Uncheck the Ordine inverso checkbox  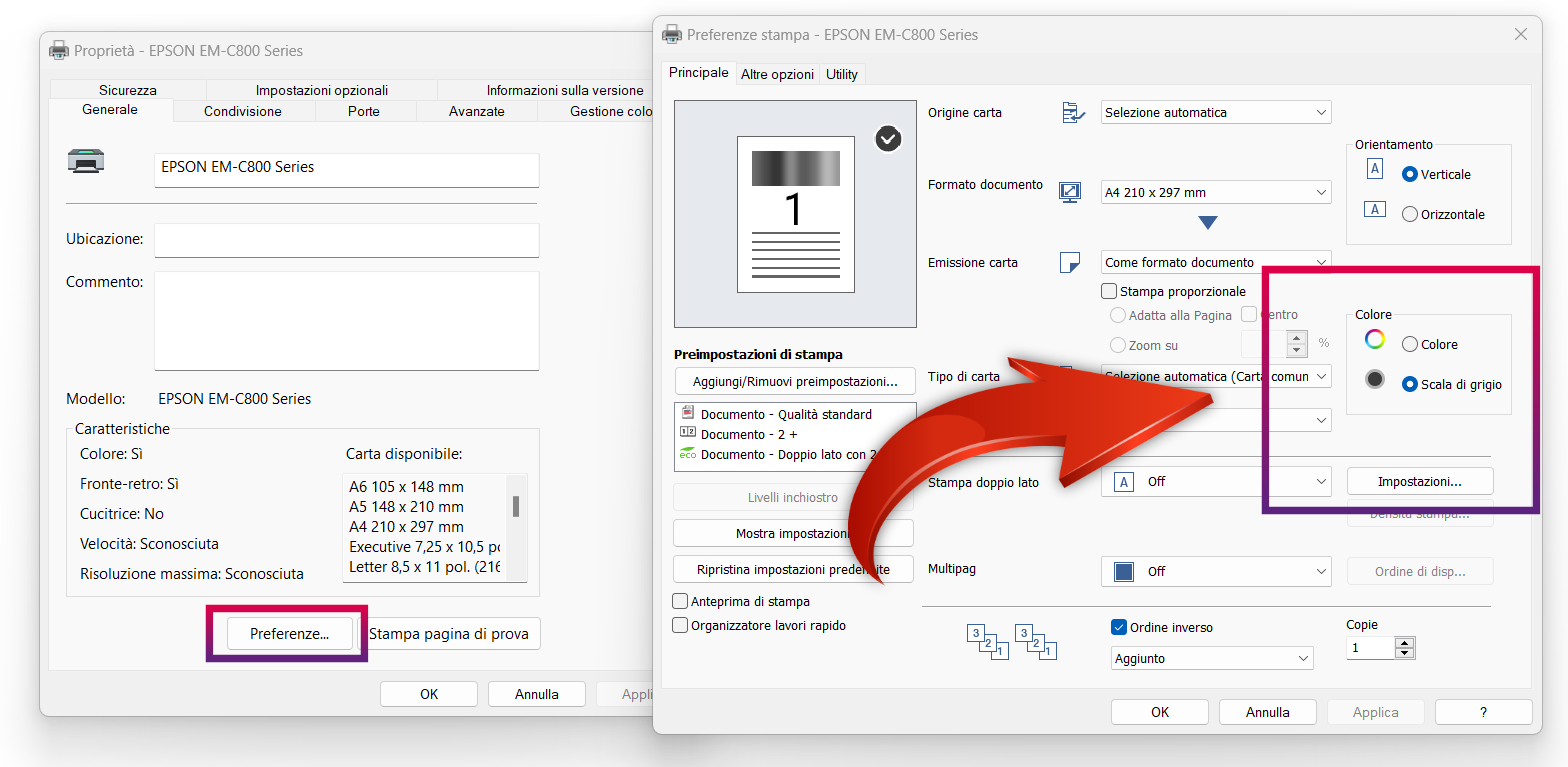1119,627
